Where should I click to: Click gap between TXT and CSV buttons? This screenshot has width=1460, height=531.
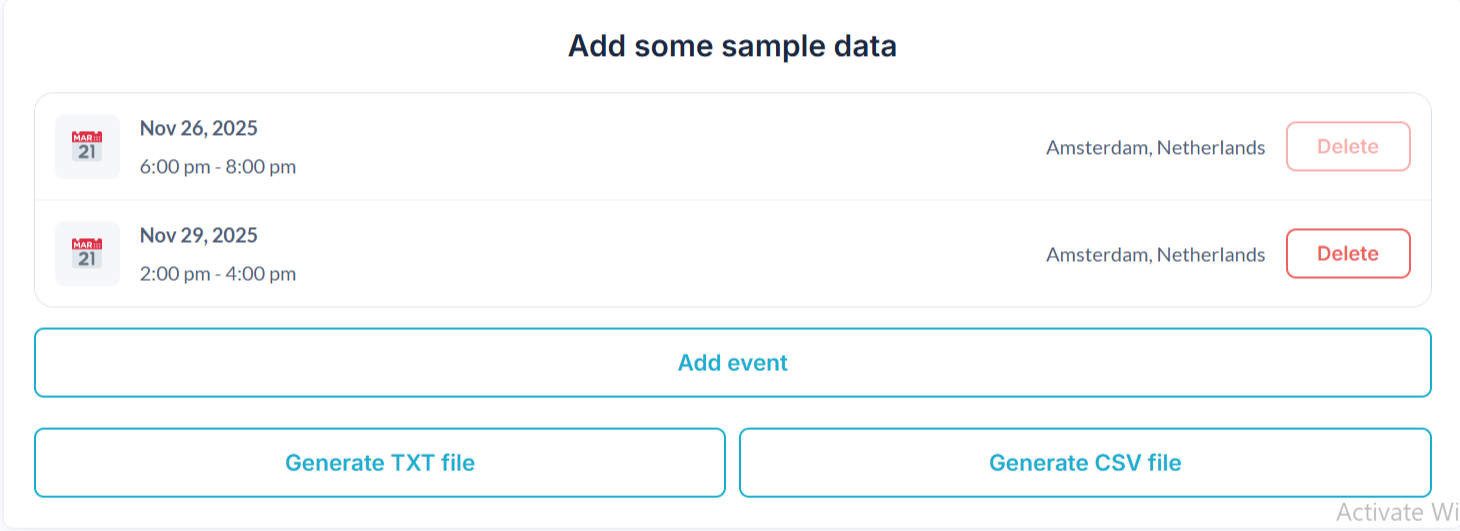(732, 463)
